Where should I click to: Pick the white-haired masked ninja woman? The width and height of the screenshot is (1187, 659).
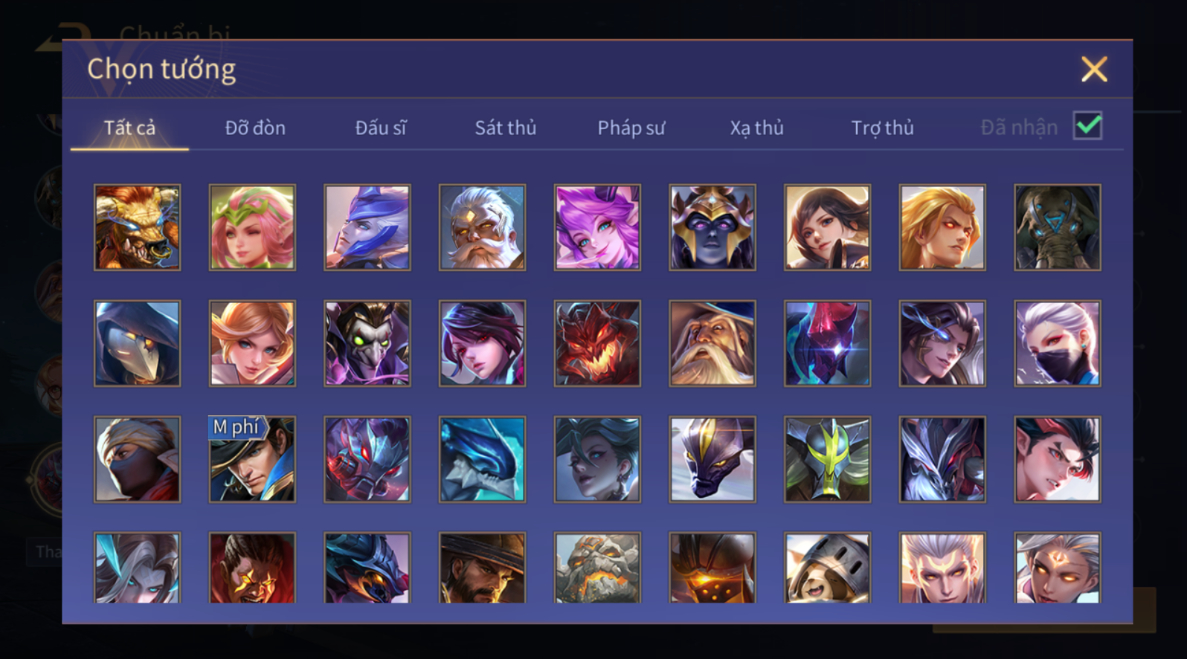(1058, 343)
